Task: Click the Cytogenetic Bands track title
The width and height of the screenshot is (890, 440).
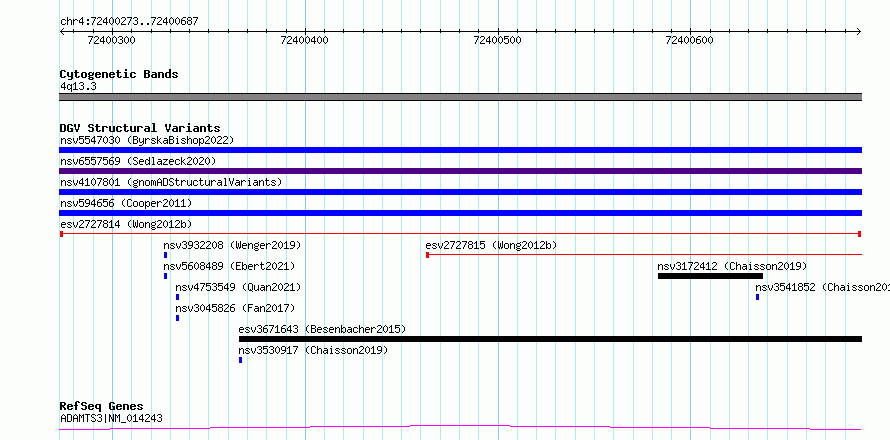Action: pyautogui.click(x=119, y=74)
